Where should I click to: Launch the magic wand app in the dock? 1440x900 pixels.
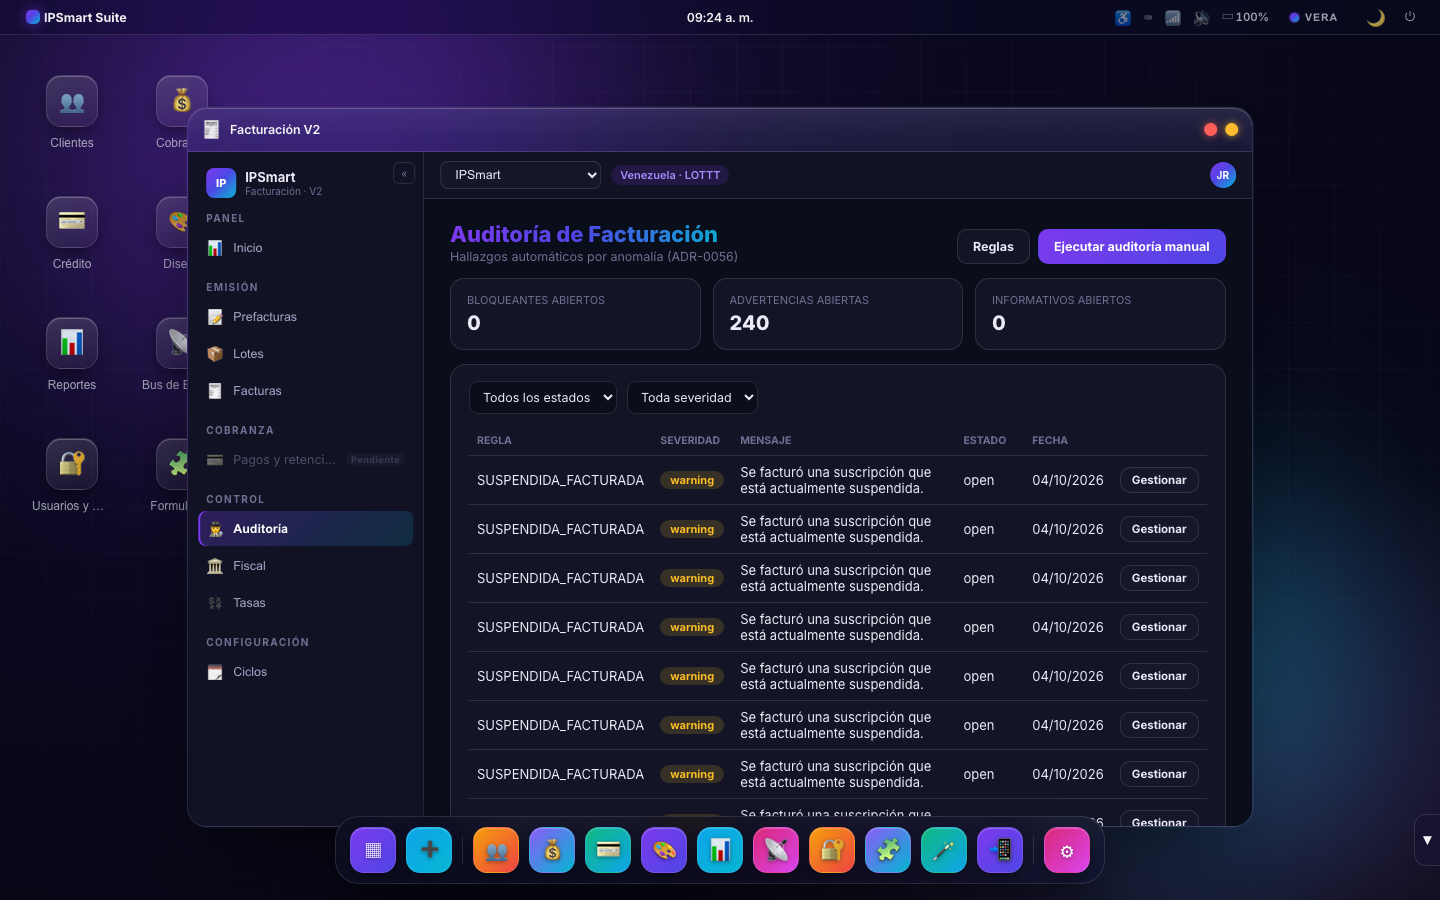944,850
